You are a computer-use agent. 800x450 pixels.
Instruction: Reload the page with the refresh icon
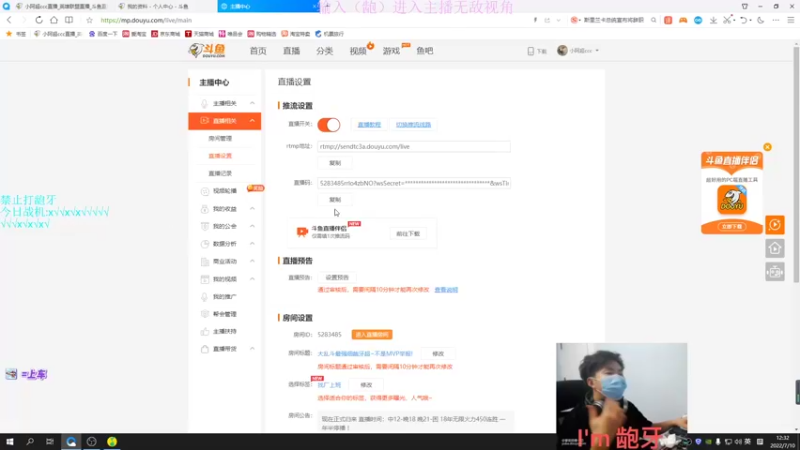click(39, 20)
